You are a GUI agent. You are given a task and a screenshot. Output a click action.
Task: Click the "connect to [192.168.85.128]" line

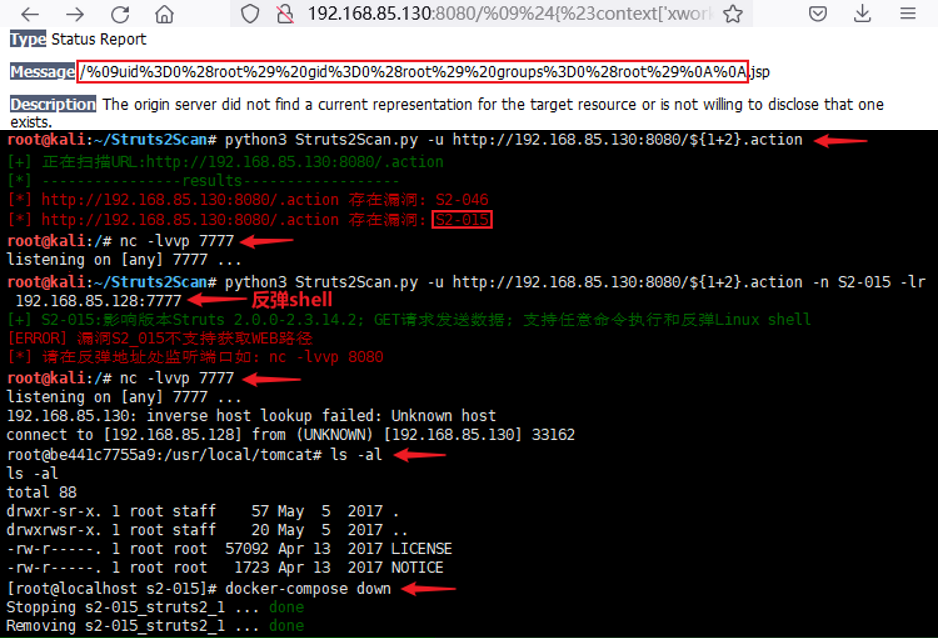coord(291,435)
